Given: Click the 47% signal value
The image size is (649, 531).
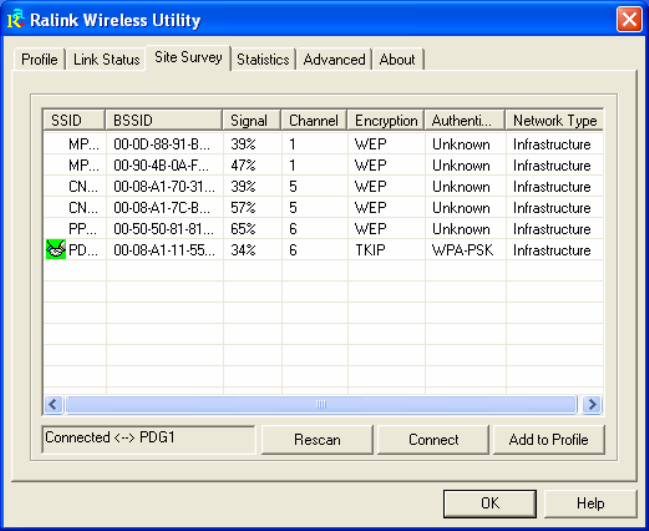Looking at the screenshot, I should click(x=243, y=165).
